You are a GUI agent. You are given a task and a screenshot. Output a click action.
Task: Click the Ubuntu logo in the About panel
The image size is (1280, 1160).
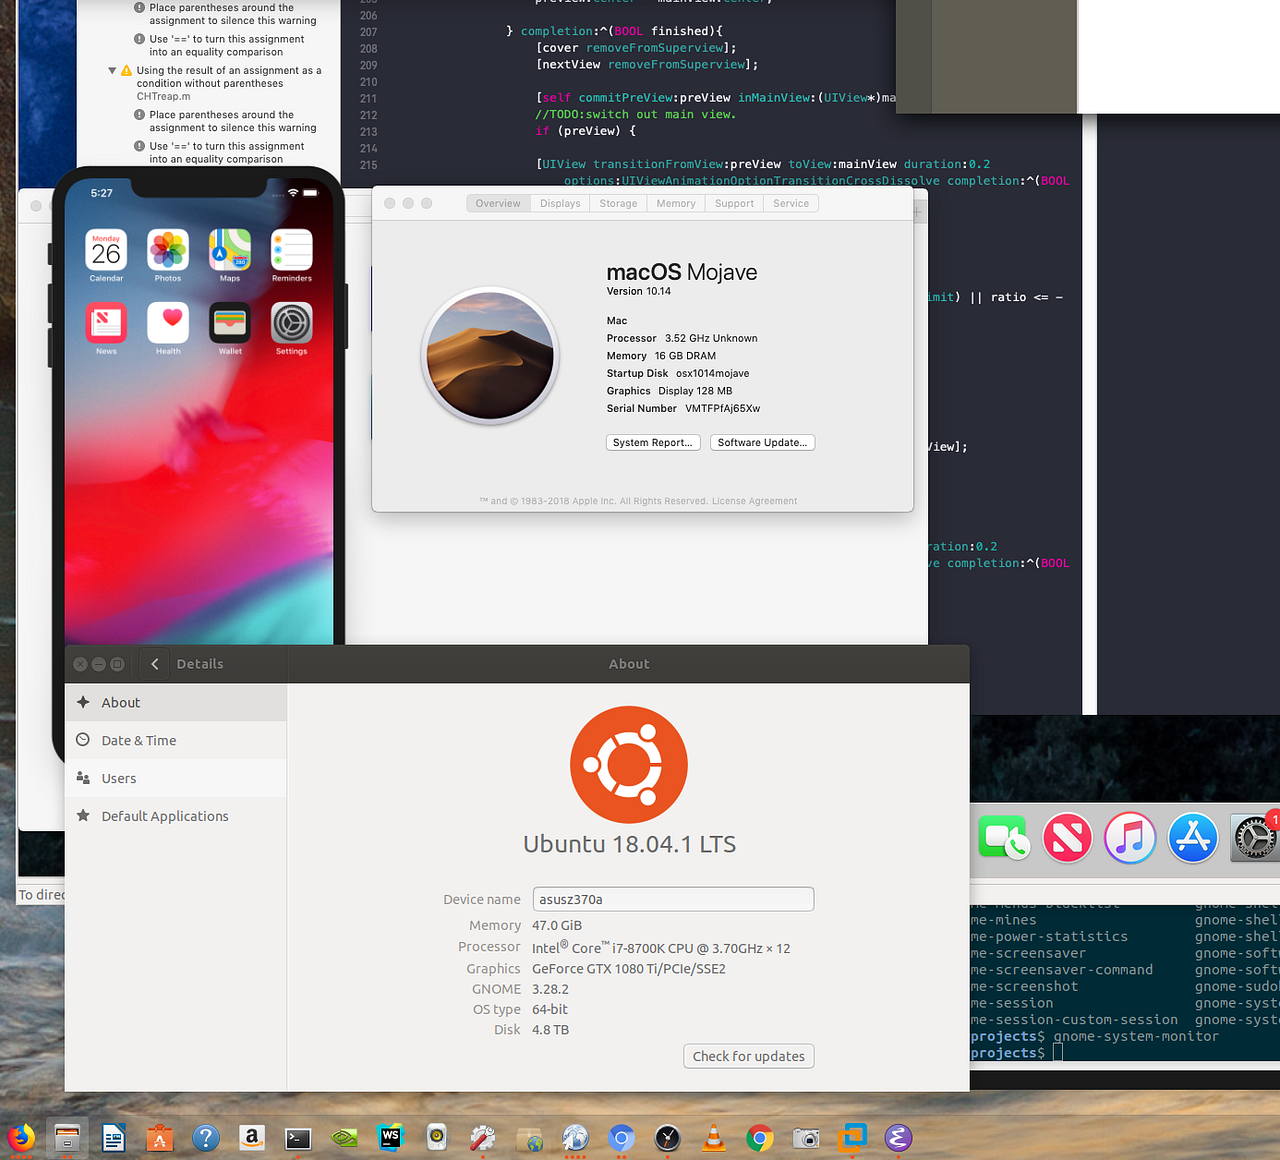pos(629,765)
